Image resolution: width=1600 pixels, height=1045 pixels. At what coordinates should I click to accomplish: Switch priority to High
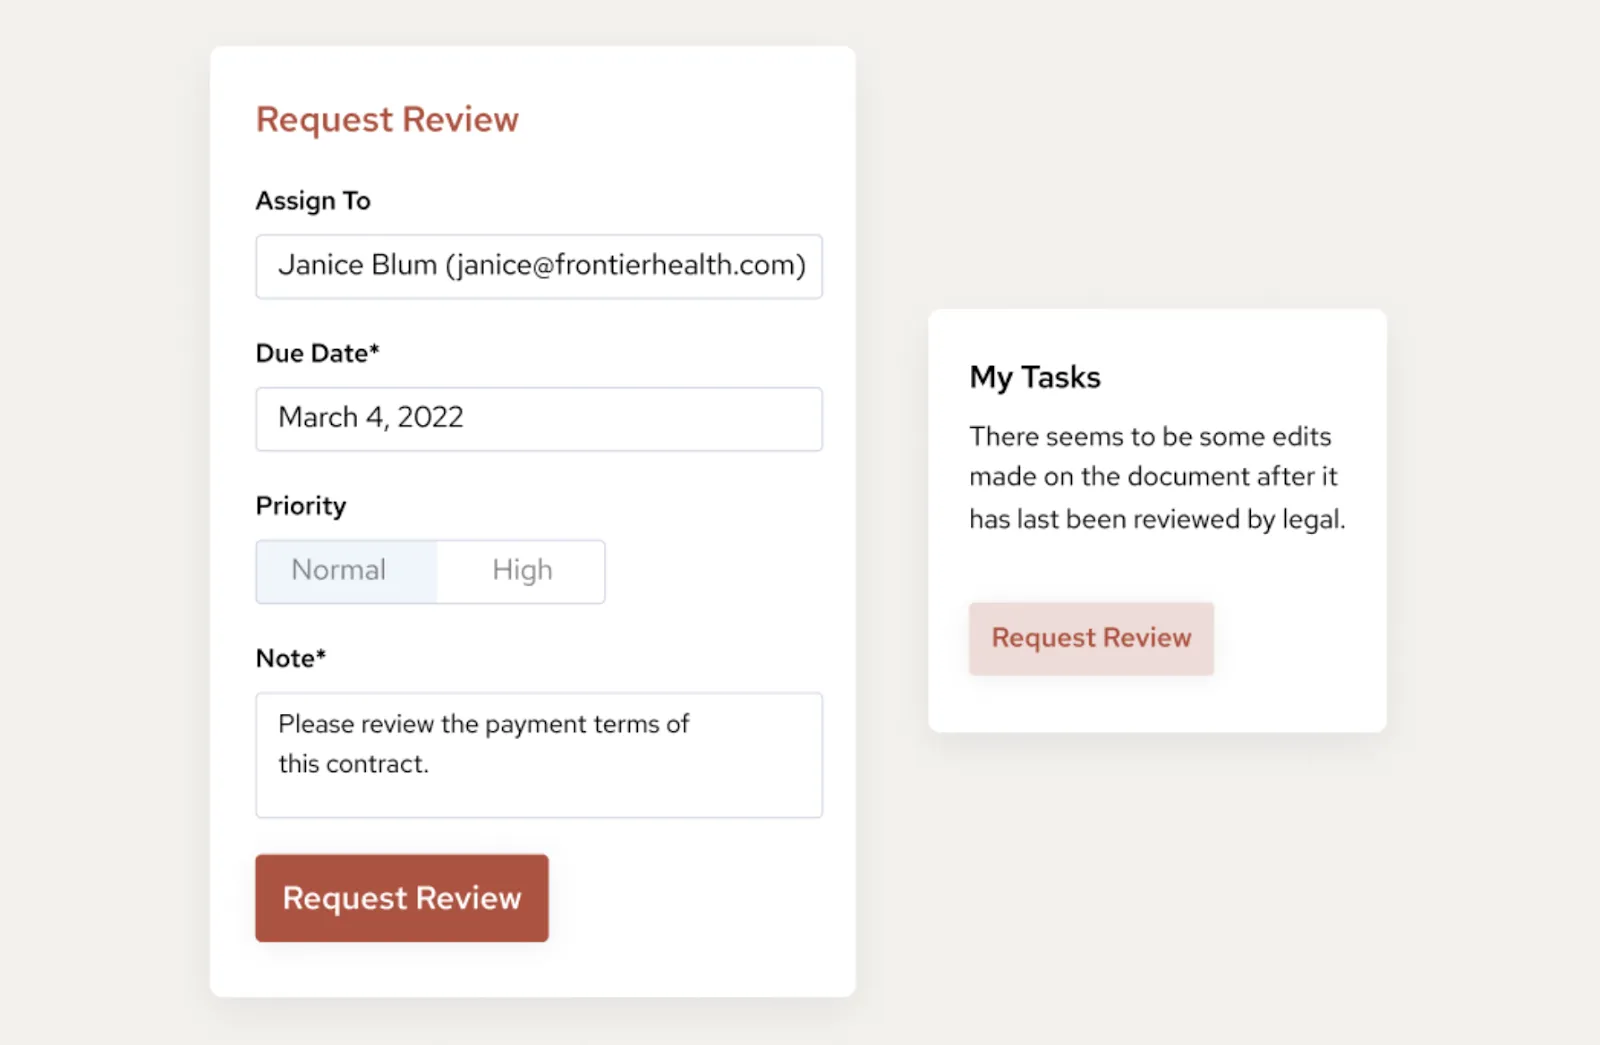[521, 570]
